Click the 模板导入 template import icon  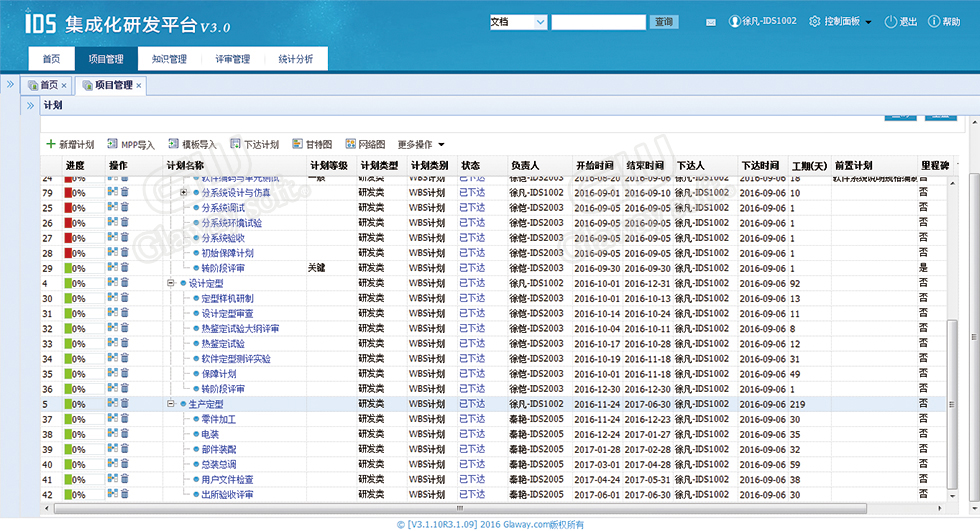pyautogui.click(x=174, y=144)
